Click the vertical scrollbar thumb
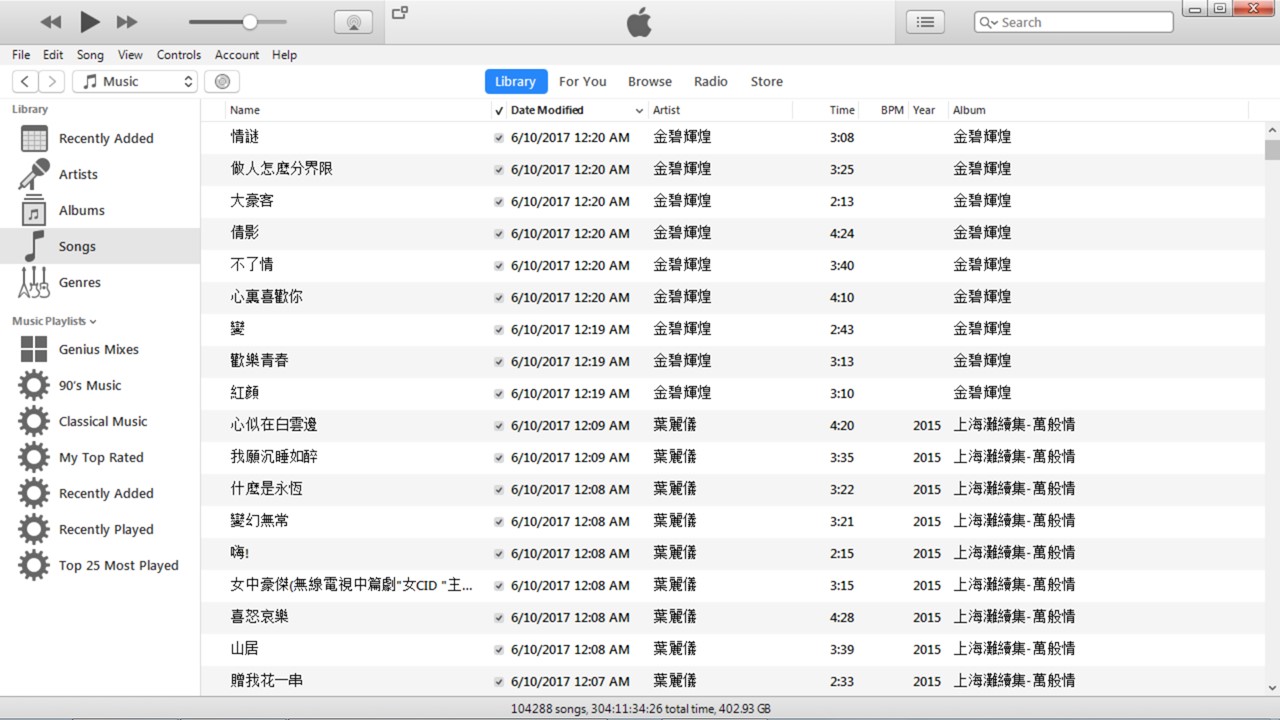This screenshot has width=1280, height=720. tap(1272, 150)
